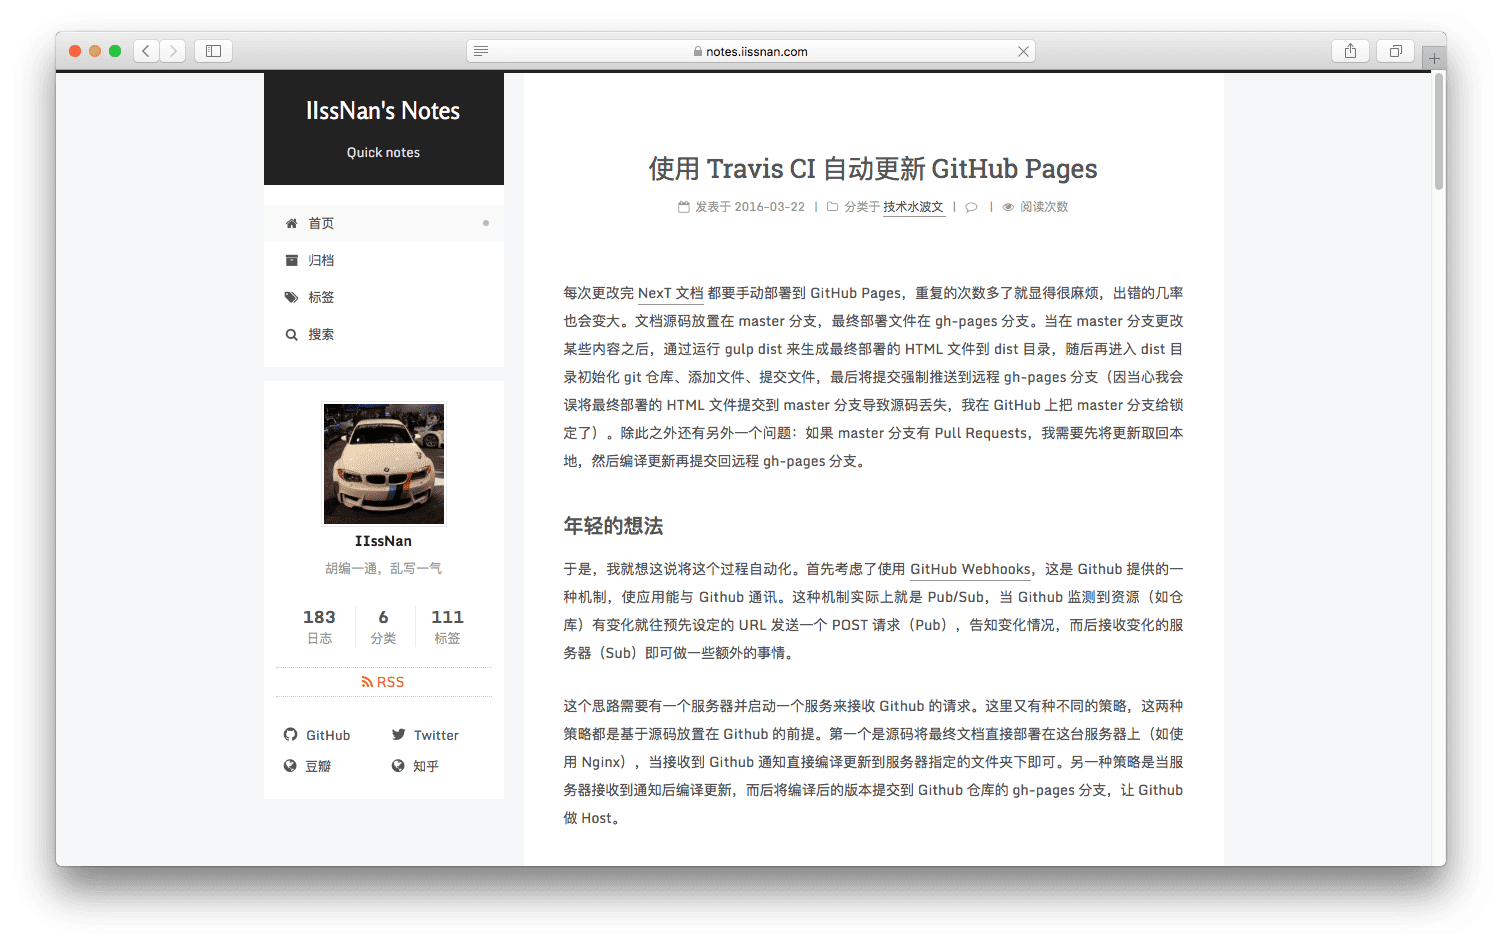
Task: Click the IIssNan's Notes site title
Action: [383, 111]
